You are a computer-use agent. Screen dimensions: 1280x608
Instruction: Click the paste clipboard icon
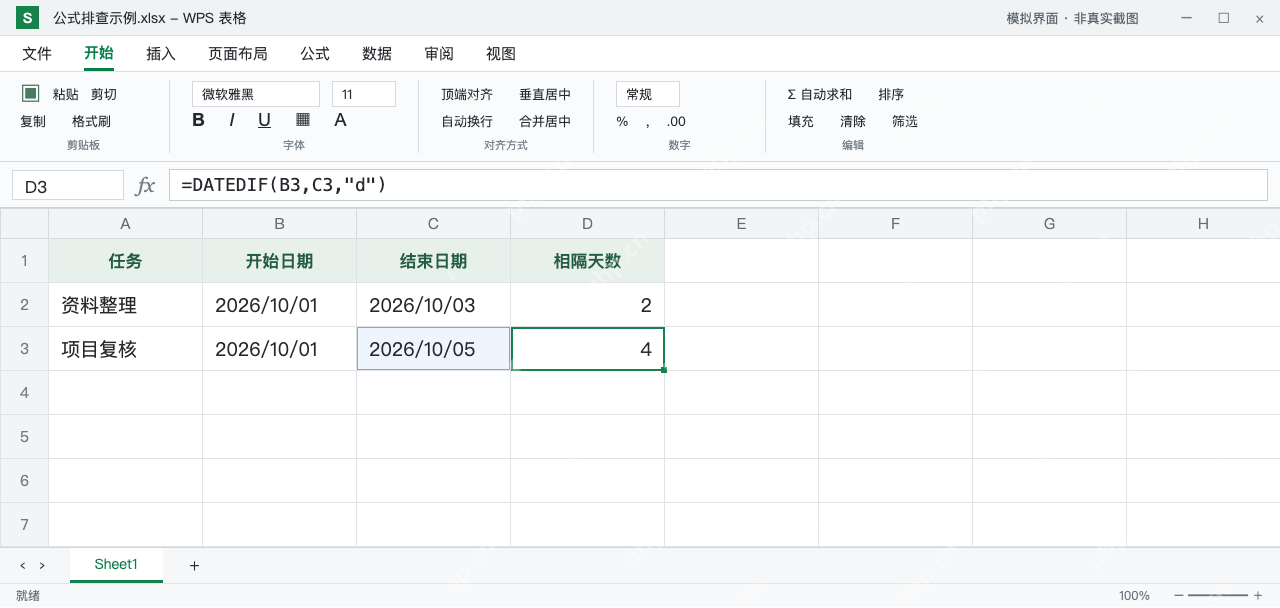(31, 93)
